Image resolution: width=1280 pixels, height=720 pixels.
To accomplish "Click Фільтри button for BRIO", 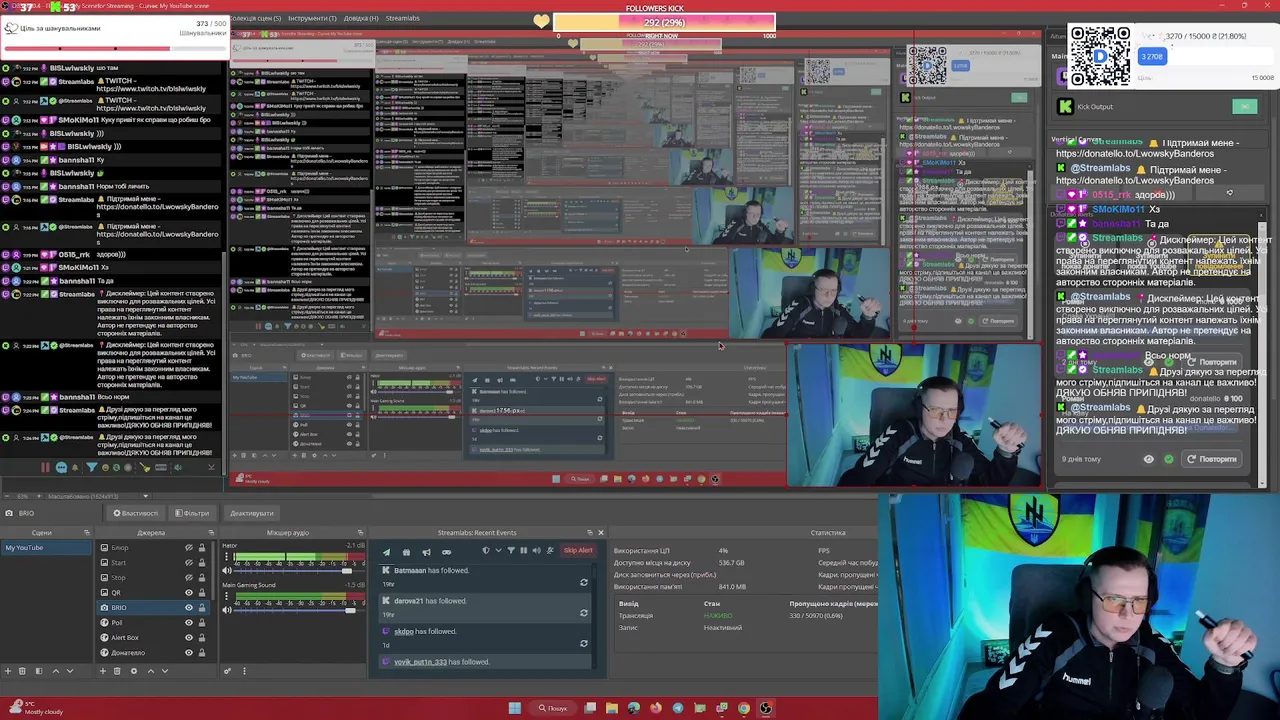I will (192, 513).
